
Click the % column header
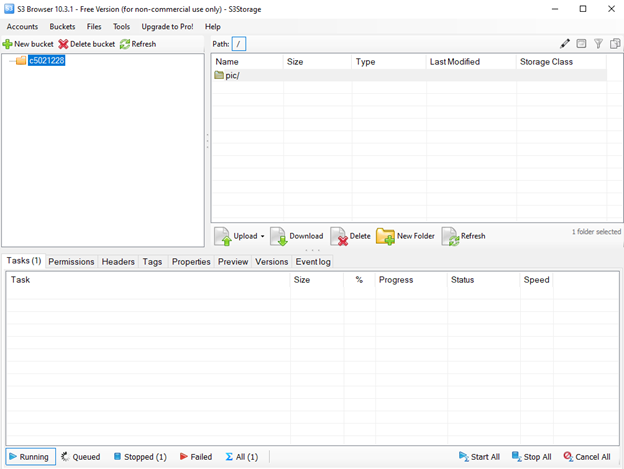[x=359, y=280]
